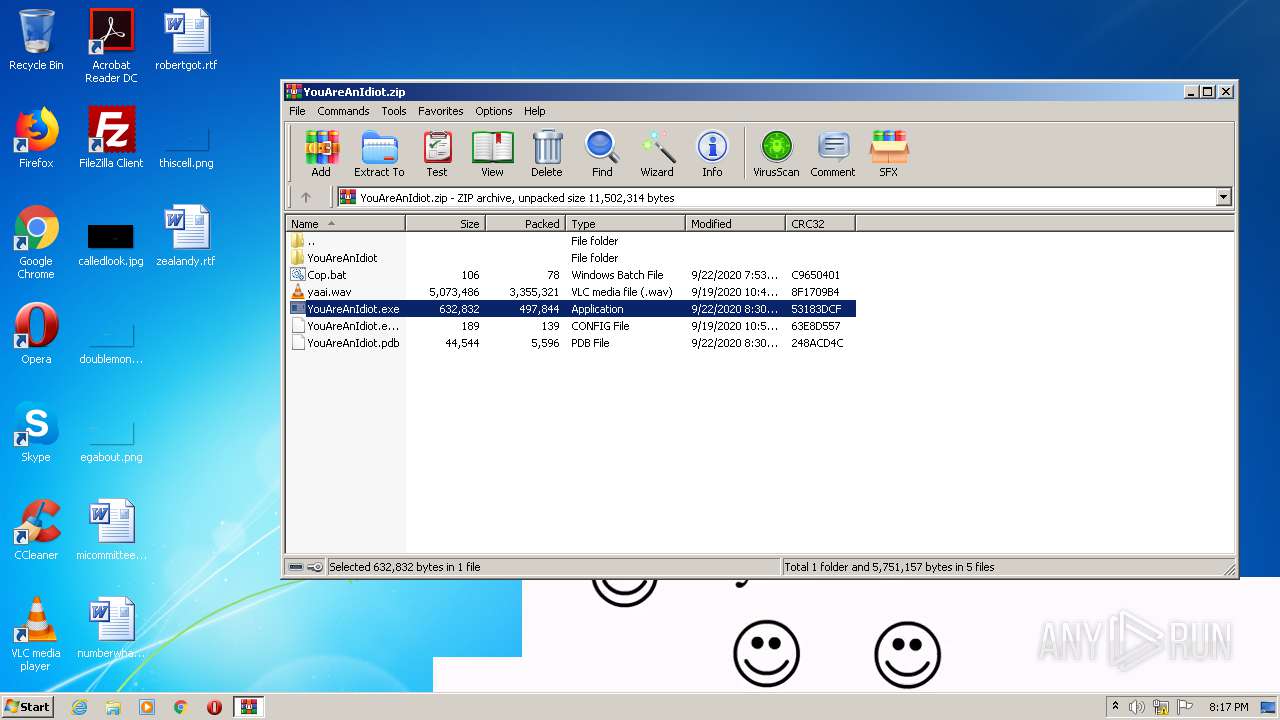
Task: Click the View toolbar icon
Action: pyautogui.click(x=492, y=154)
